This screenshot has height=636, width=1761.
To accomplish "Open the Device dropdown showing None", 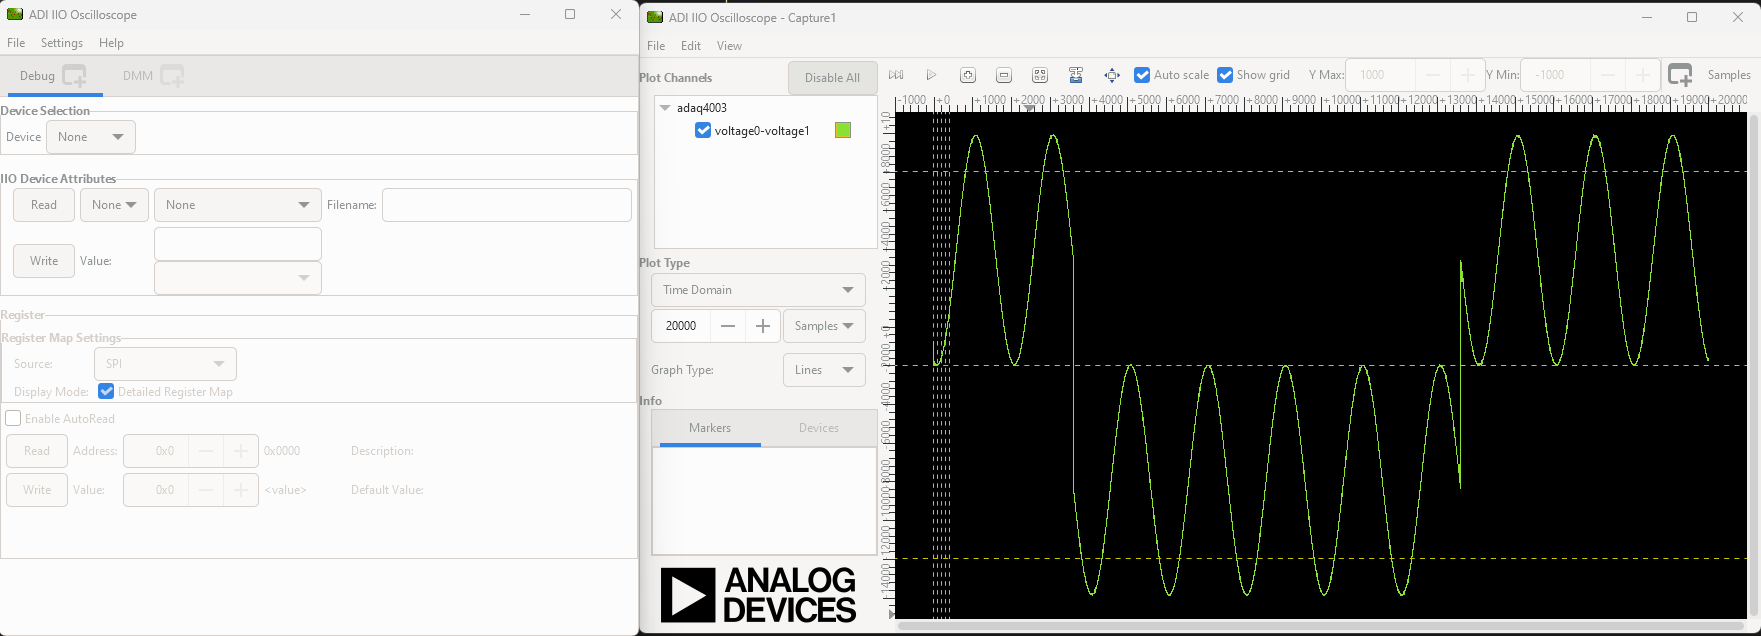I will (x=91, y=137).
